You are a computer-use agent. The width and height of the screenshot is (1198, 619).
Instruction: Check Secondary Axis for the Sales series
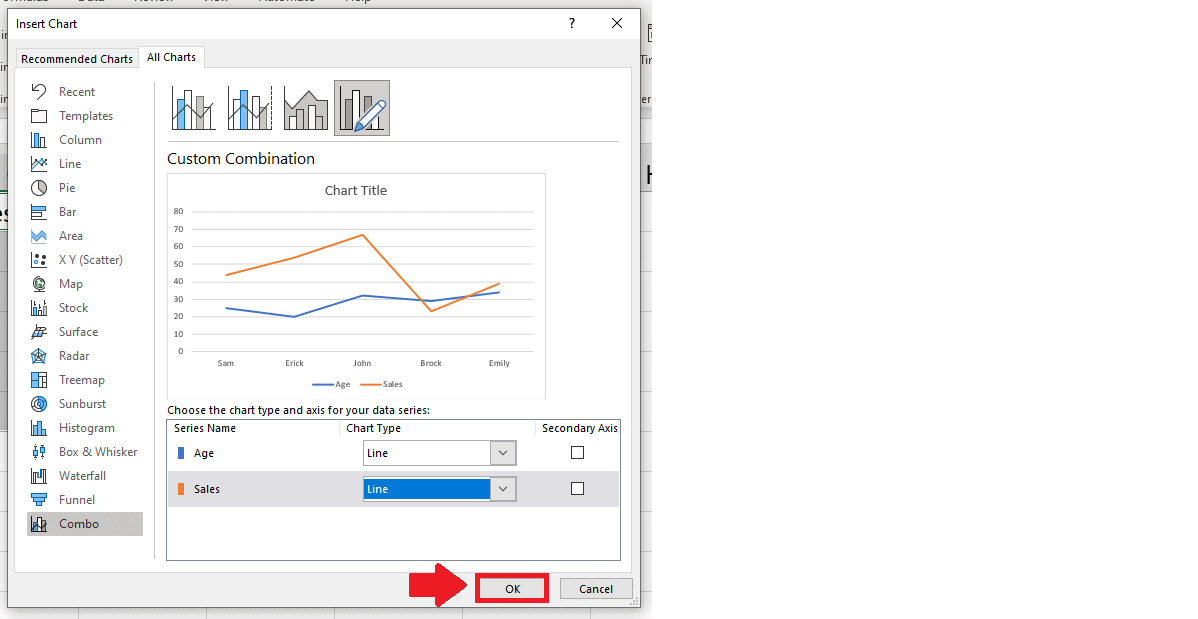(x=577, y=488)
